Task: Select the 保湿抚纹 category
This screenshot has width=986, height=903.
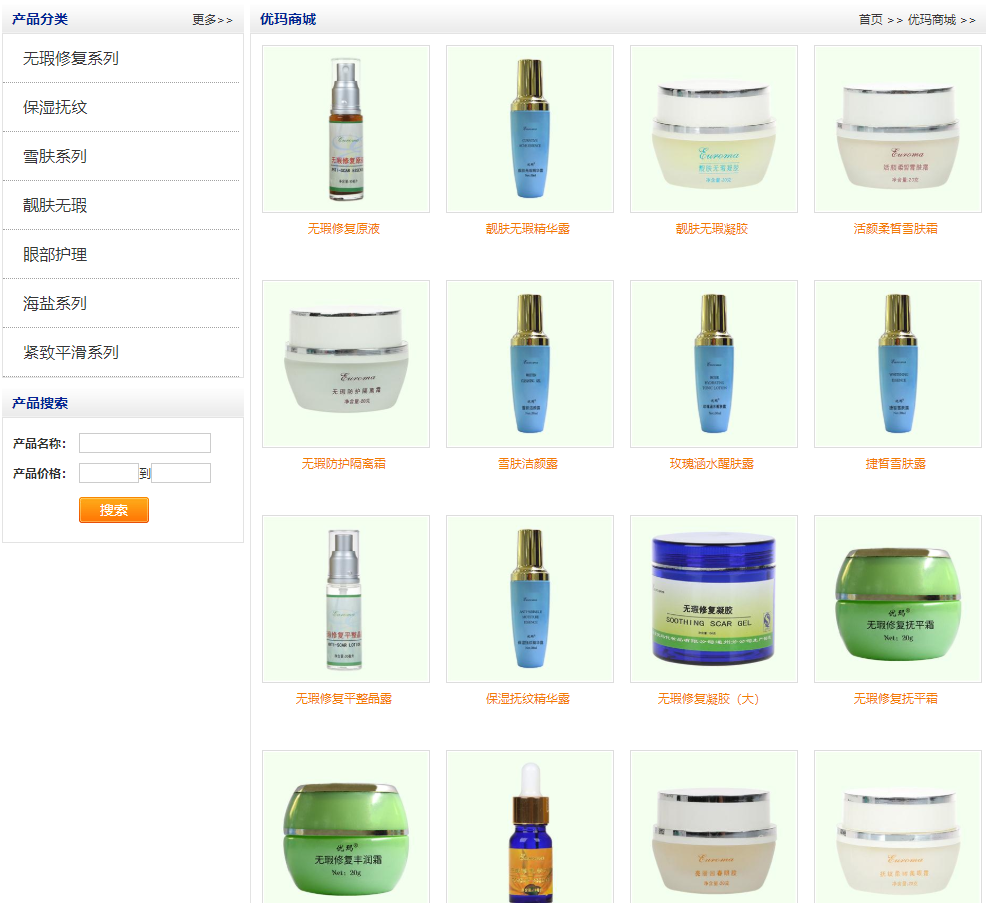Action: [55, 108]
